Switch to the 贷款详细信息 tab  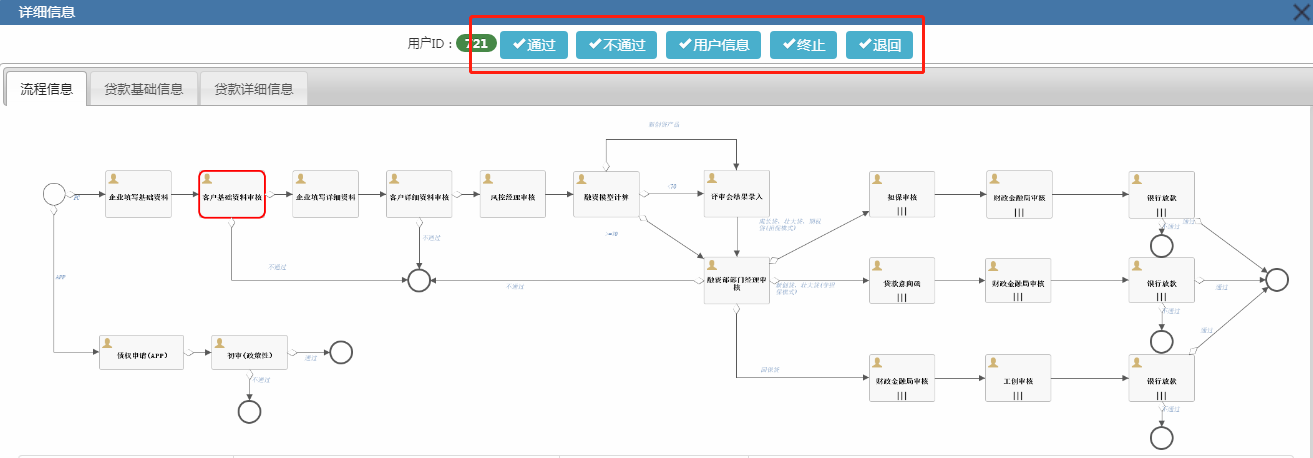point(253,88)
